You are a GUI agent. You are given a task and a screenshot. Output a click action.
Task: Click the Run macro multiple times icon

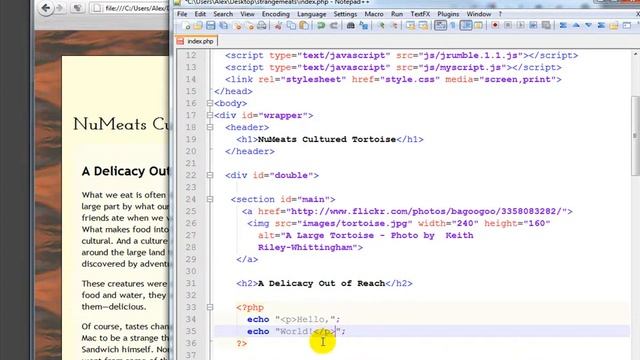(533, 25)
